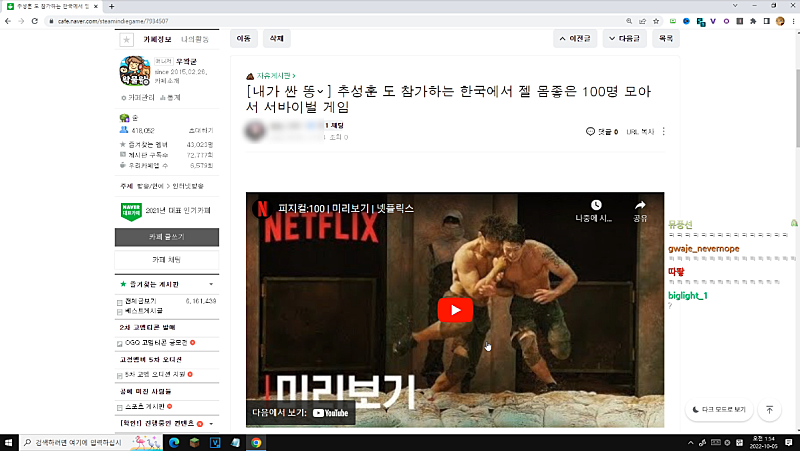Screen dimensions: 800x451
Task: Toggle dark mode with 다크 모드로 보기
Action: [x=719, y=410]
